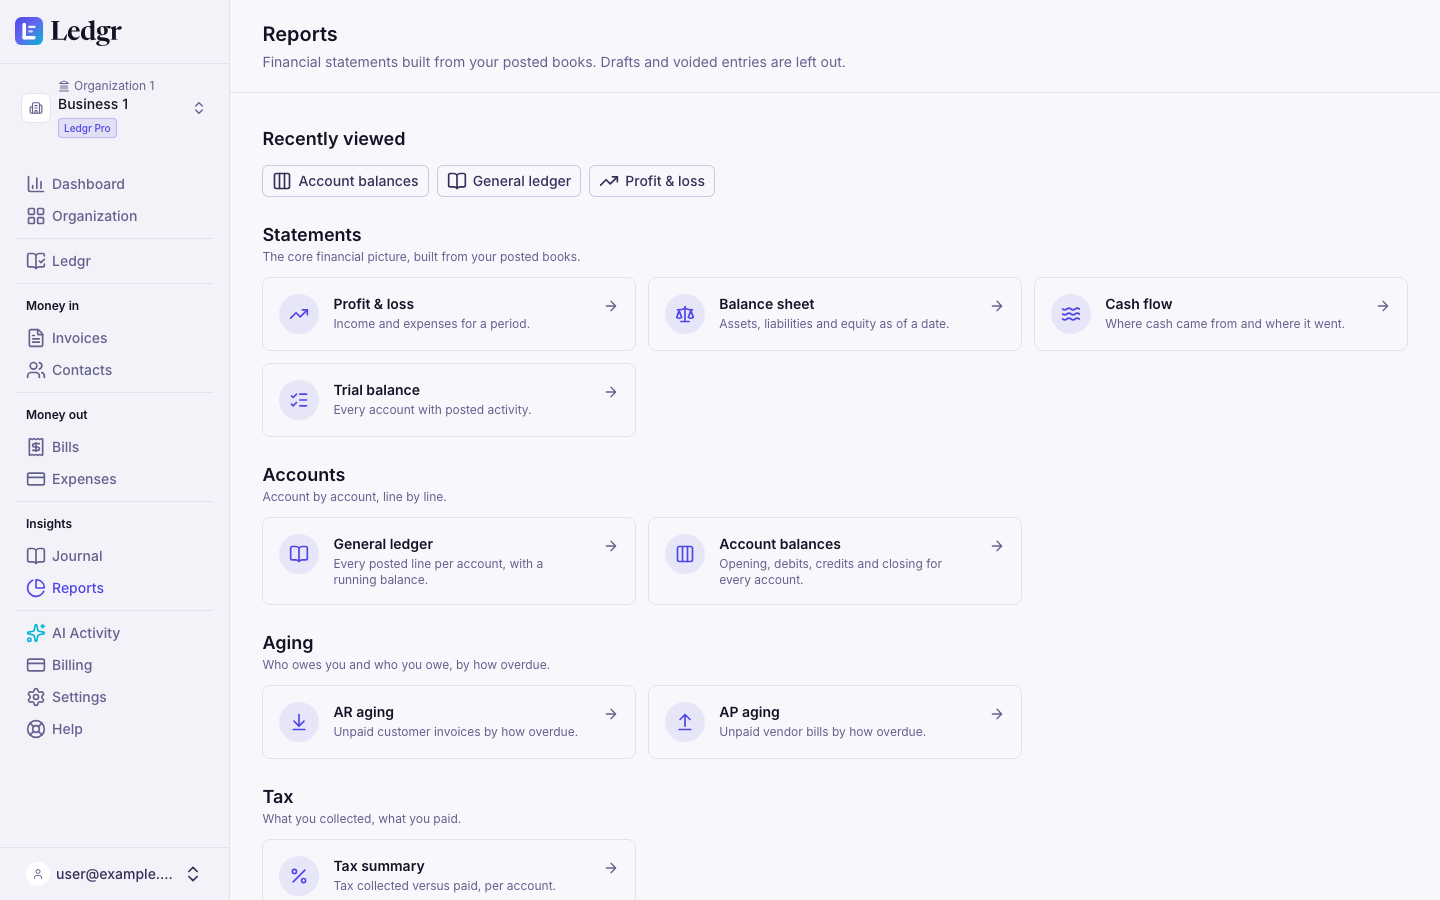Click arrow on AP aging card
This screenshot has width=1440, height=900.
[997, 714]
